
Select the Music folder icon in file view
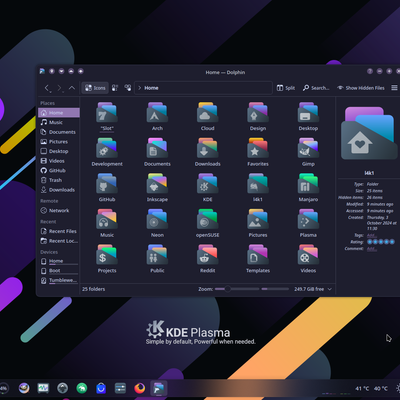[107, 219]
